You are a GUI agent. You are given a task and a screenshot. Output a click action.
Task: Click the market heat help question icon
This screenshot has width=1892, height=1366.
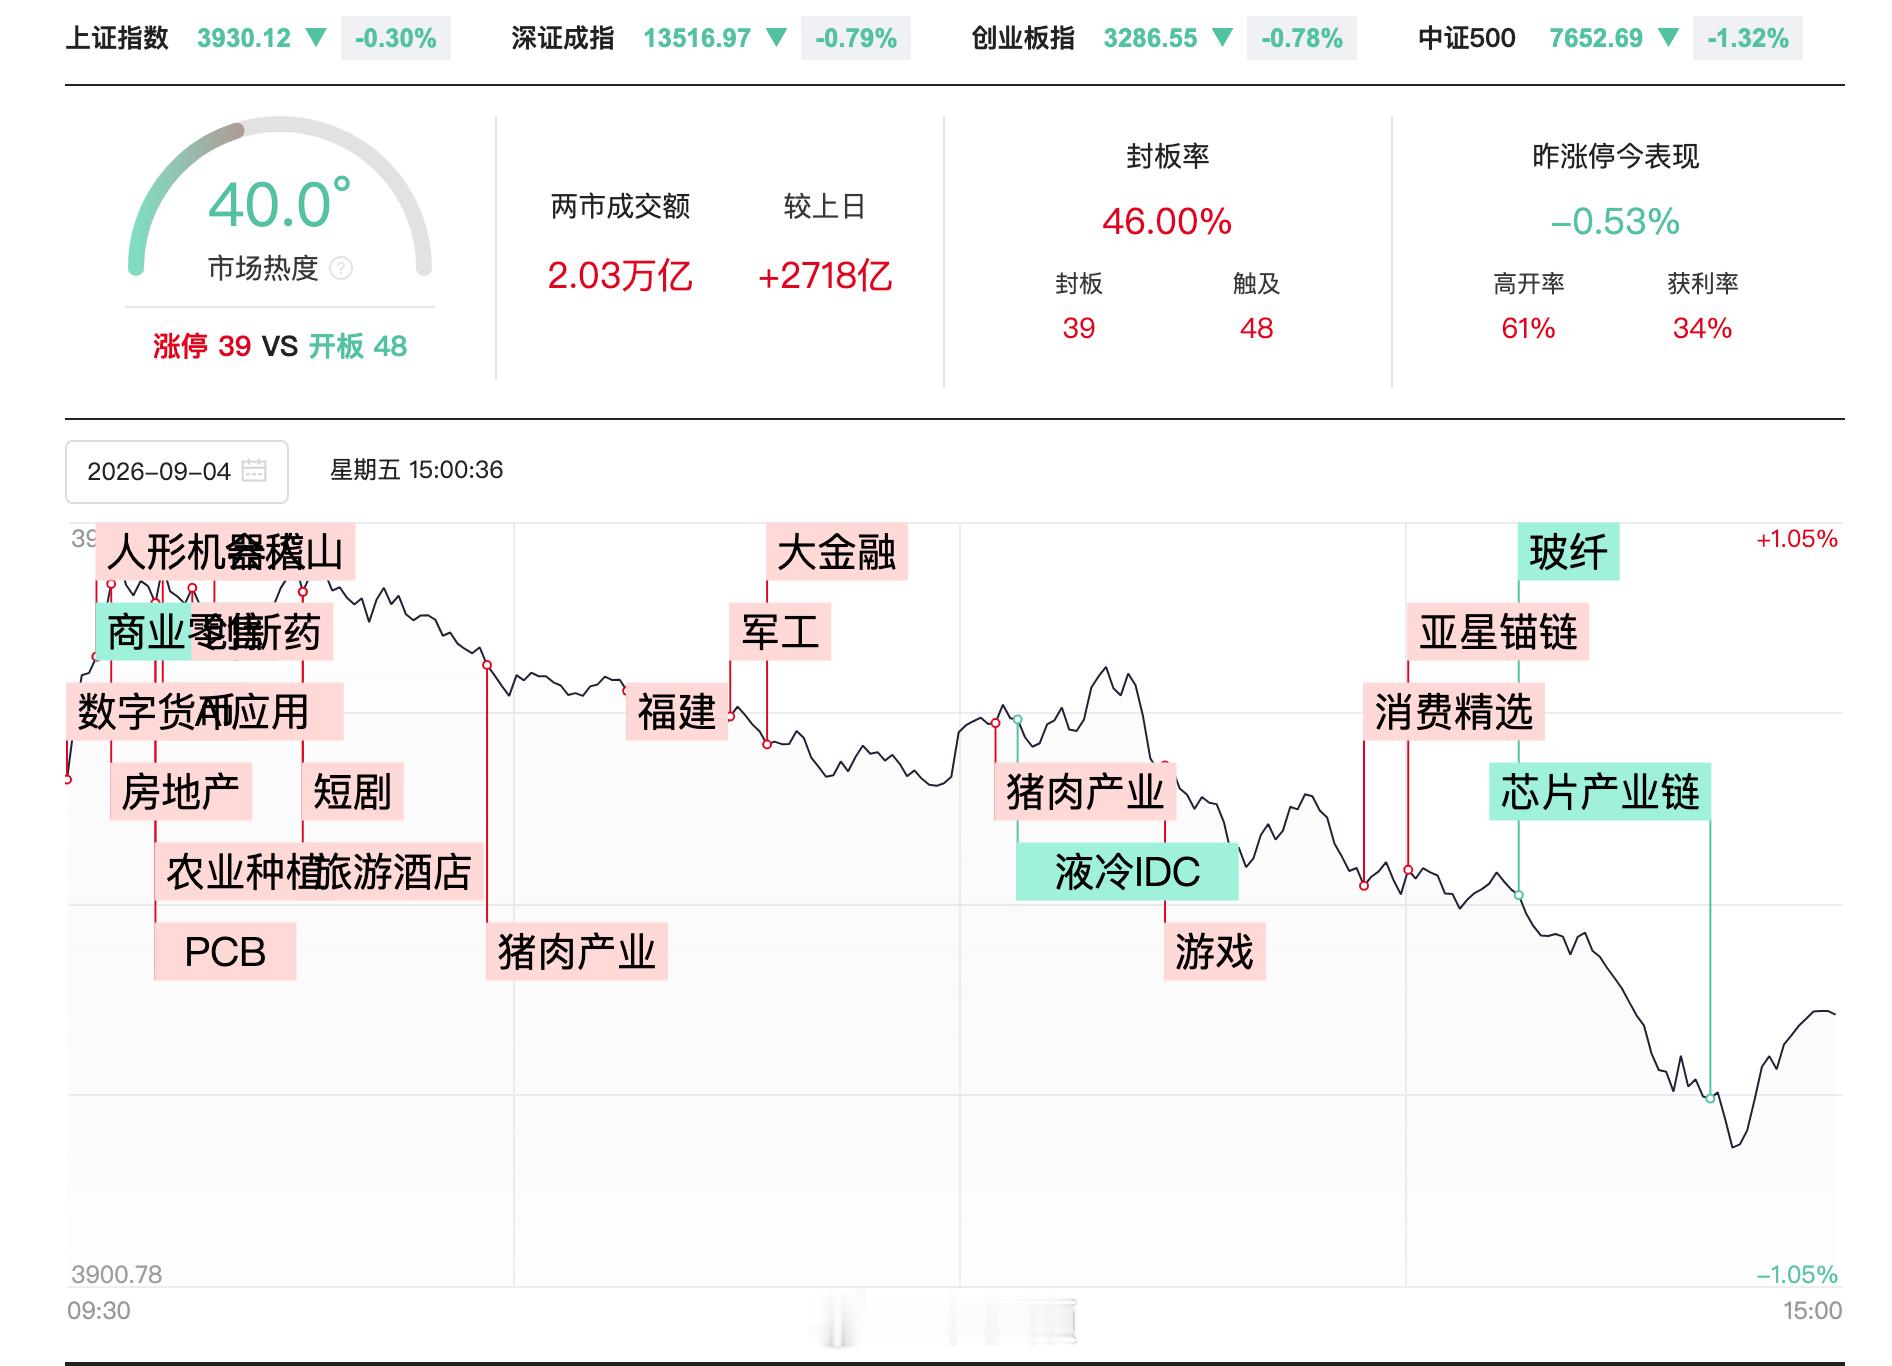[341, 268]
